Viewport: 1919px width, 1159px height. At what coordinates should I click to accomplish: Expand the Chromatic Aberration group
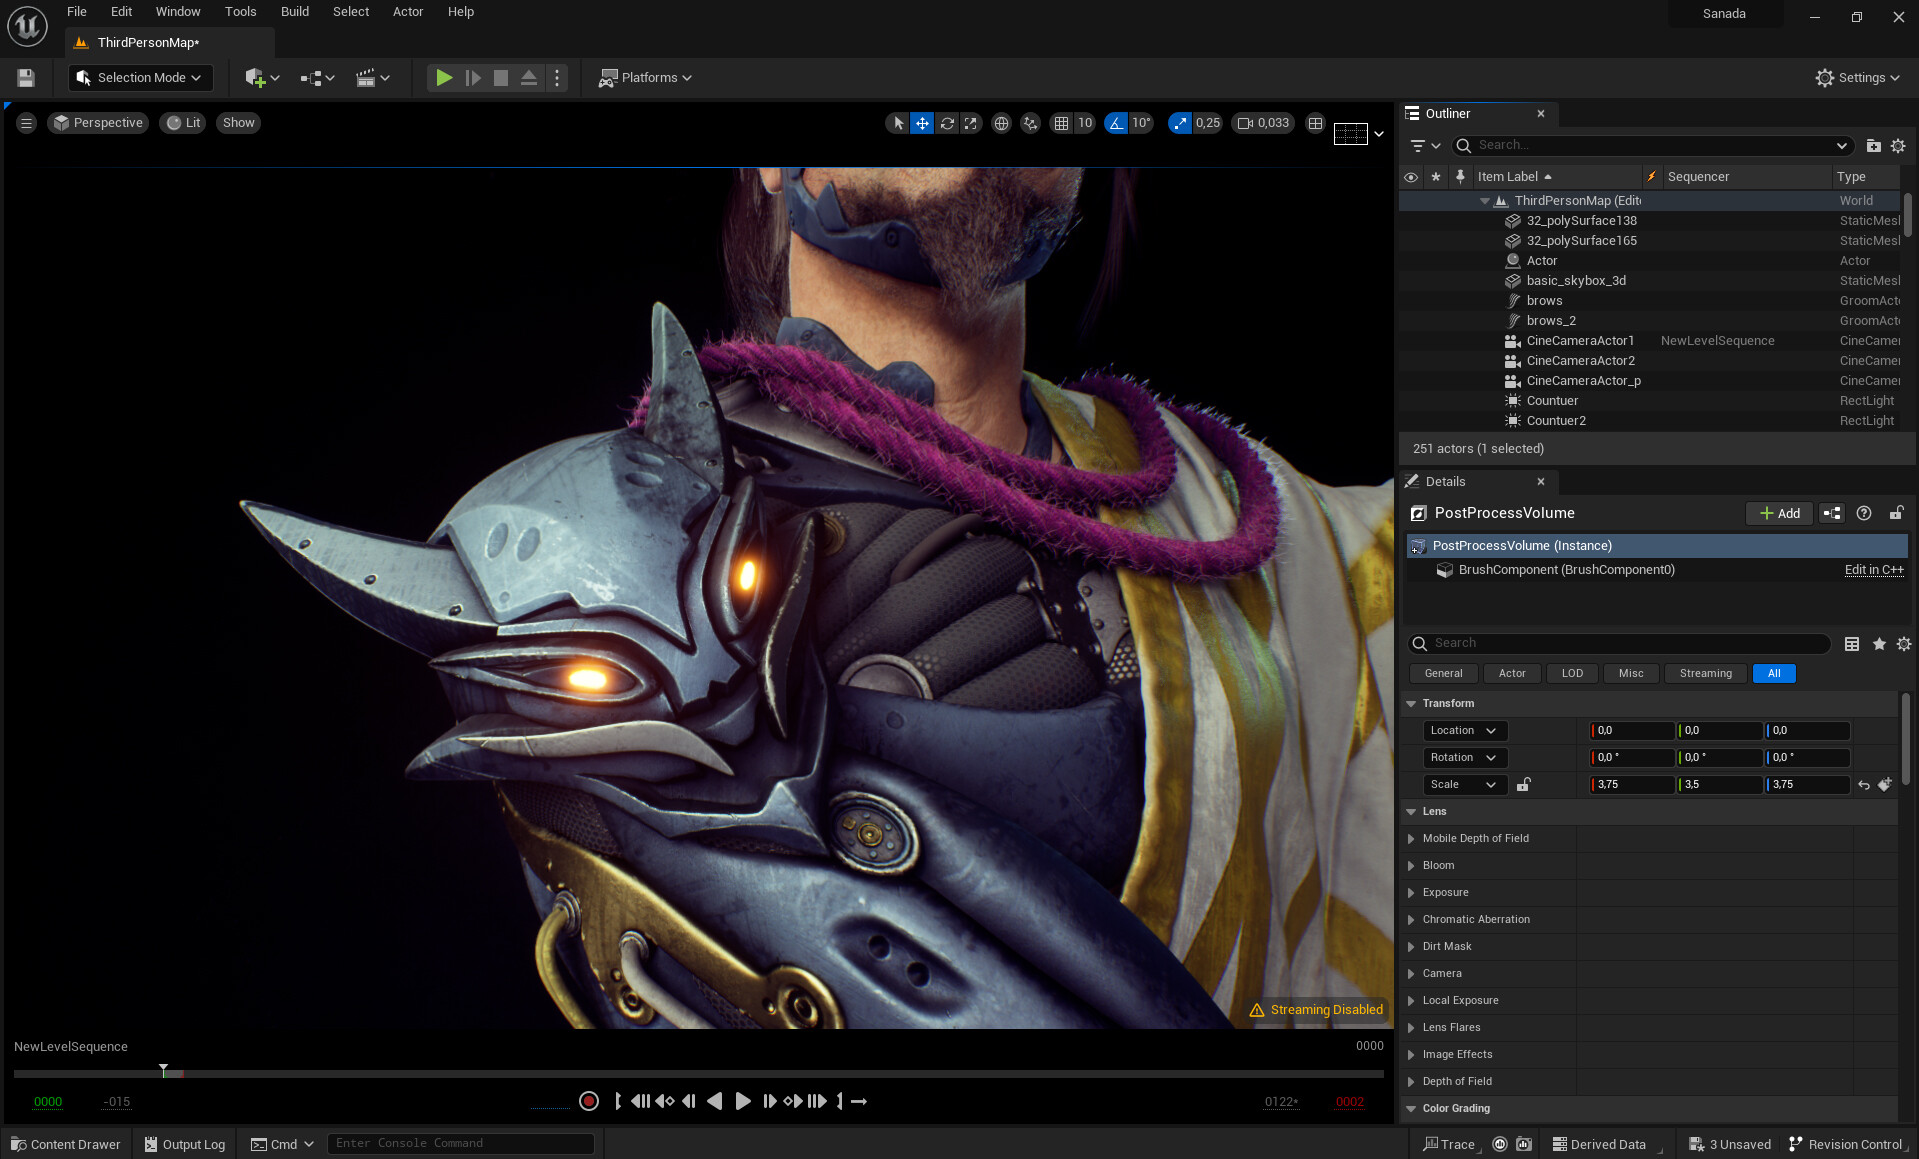1411,920
